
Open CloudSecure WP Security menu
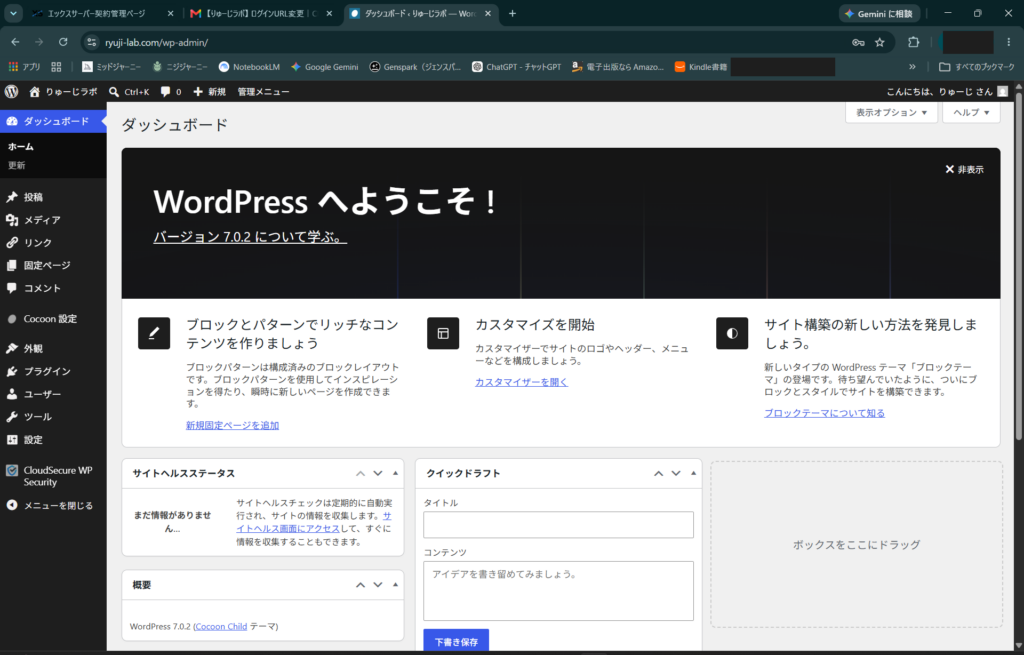pos(53,476)
